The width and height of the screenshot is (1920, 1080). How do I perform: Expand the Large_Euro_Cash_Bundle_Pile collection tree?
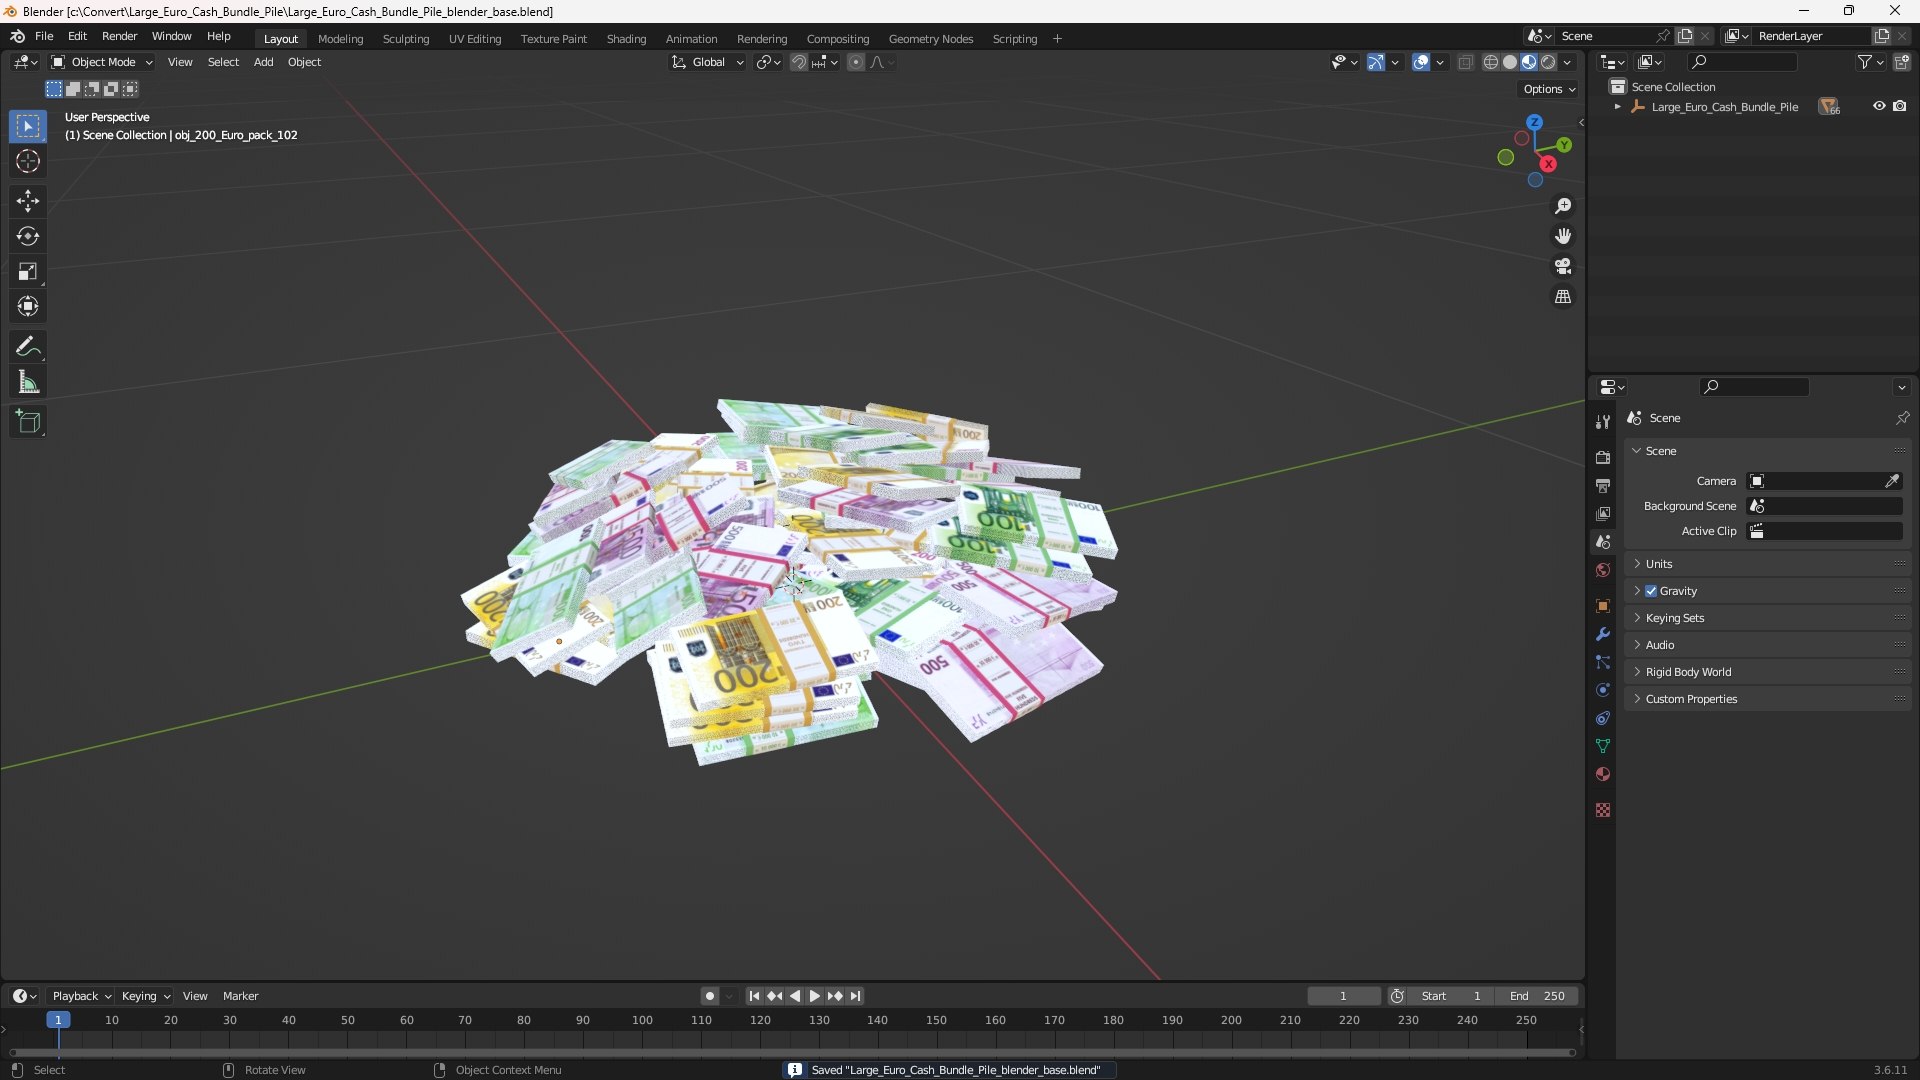[x=1617, y=107]
